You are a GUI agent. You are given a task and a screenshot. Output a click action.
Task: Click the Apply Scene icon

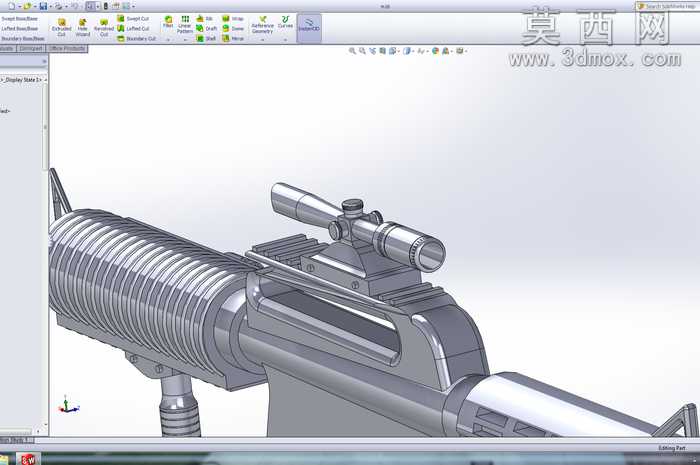(446, 51)
